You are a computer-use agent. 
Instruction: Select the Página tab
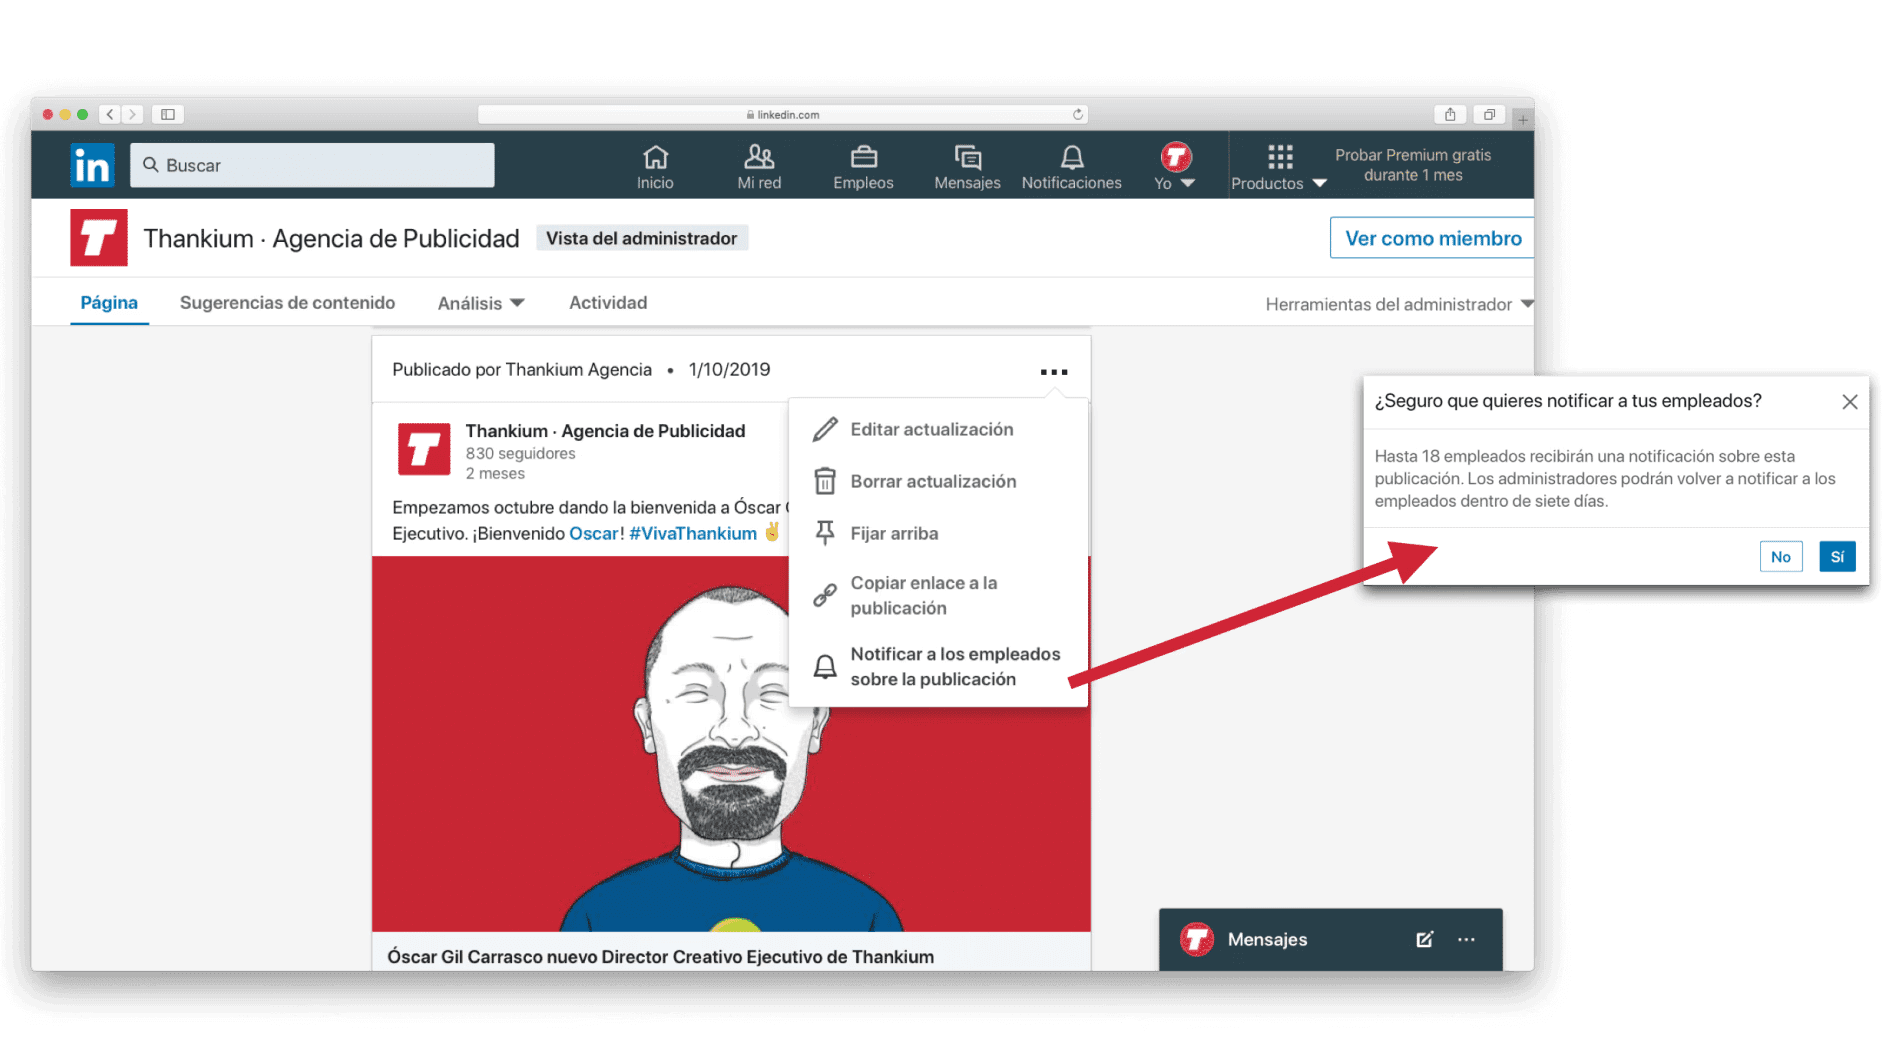109,303
